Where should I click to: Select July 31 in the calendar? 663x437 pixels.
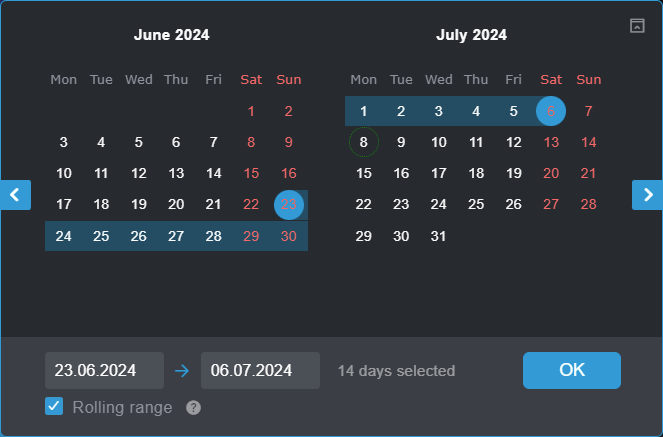(x=439, y=236)
